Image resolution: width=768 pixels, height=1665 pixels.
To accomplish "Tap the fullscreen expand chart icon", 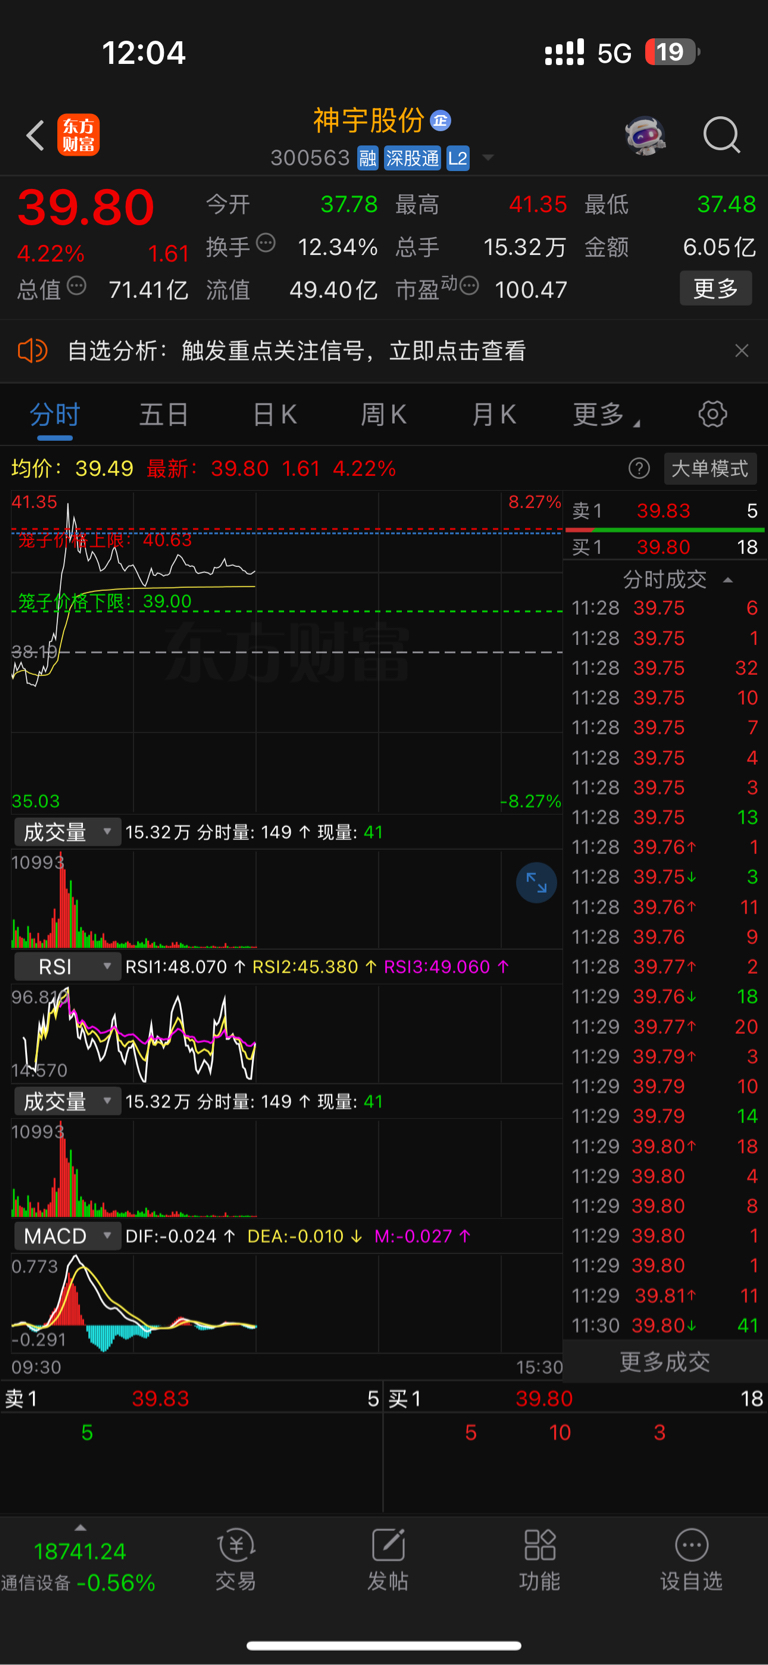I will click(536, 882).
